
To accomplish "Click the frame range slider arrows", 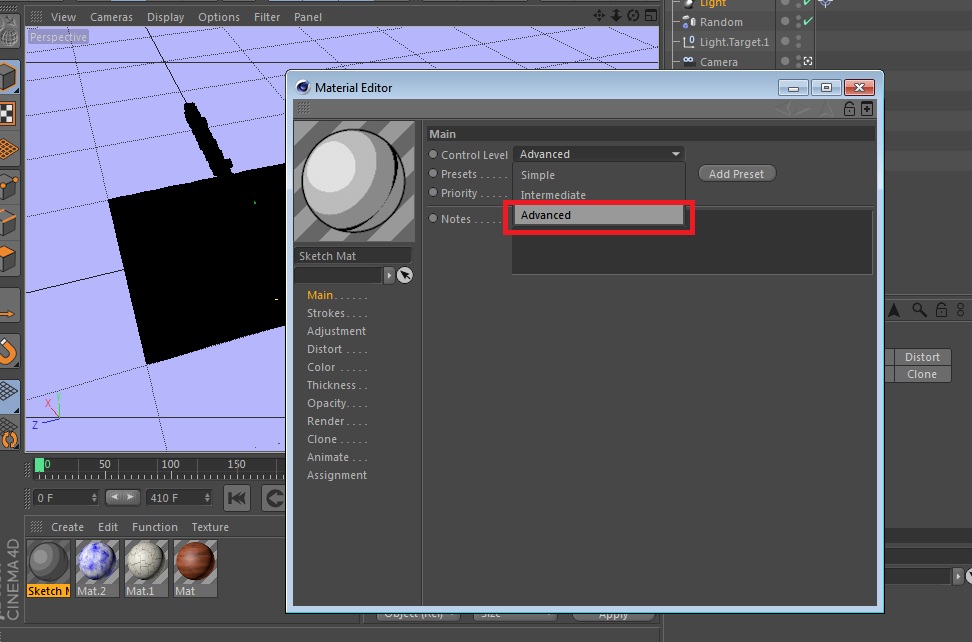I will coord(122,497).
